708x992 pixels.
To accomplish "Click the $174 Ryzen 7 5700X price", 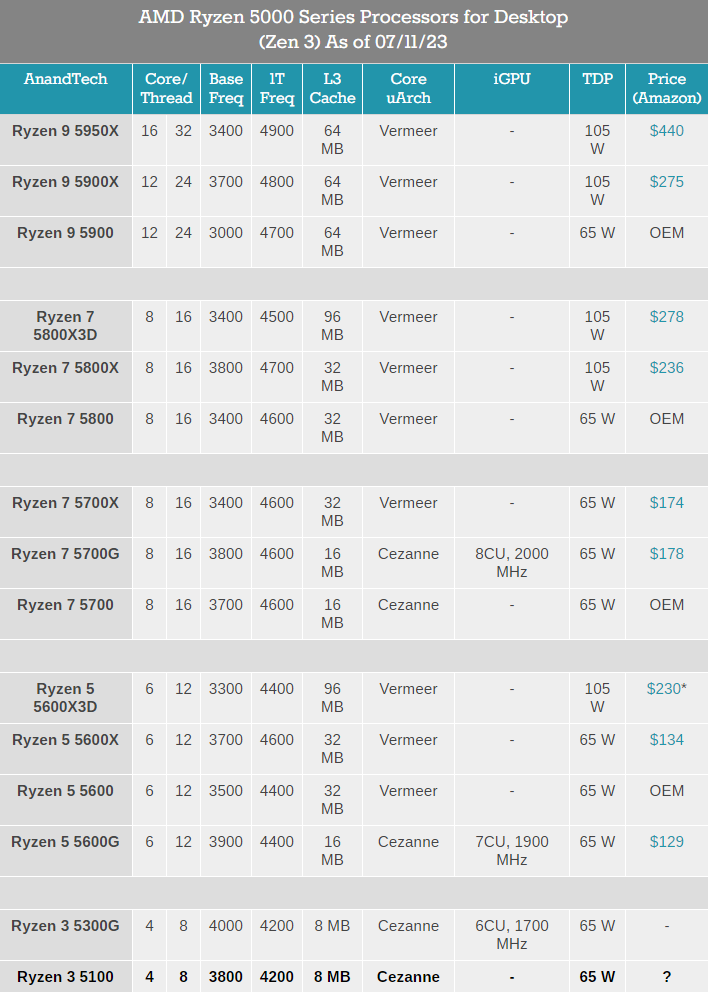I will [666, 503].
